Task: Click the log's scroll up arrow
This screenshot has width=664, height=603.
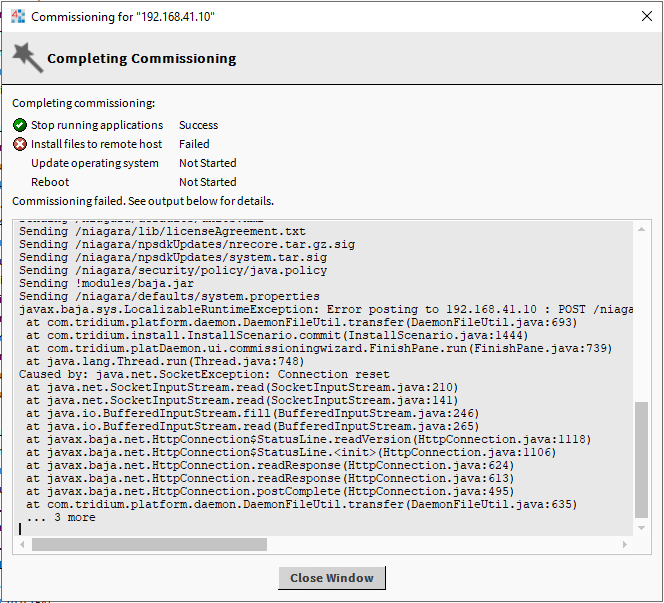Action: [x=641, y=230]
